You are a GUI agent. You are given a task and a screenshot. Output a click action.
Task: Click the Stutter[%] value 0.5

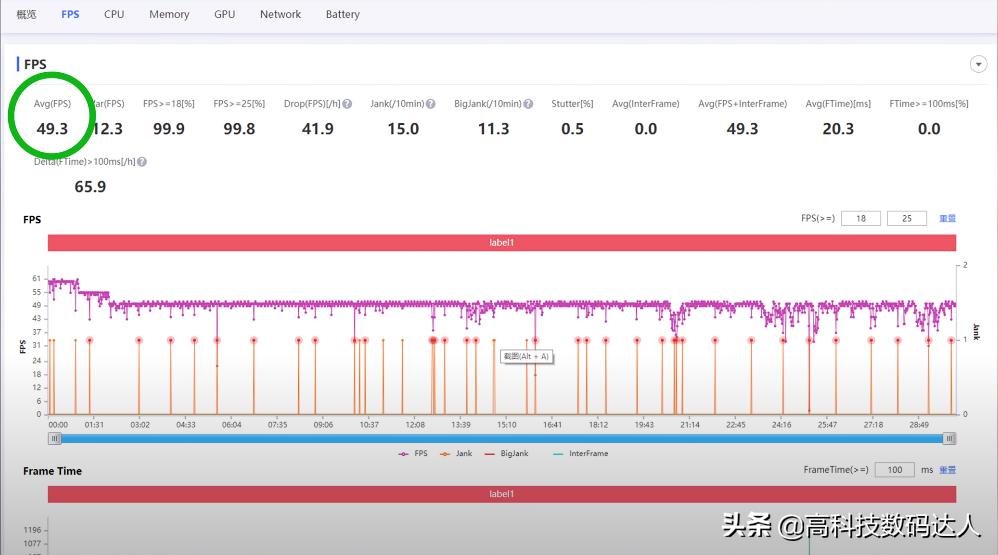[x=572, y=129]
